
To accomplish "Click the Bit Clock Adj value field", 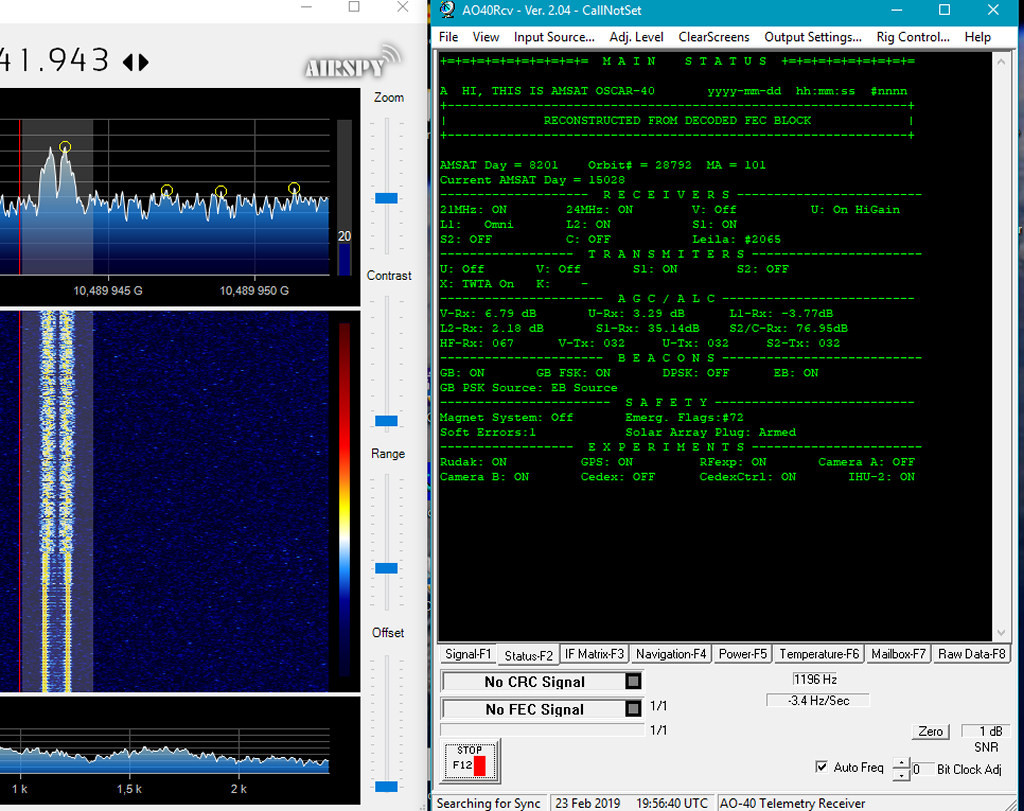I will point(921,769).
